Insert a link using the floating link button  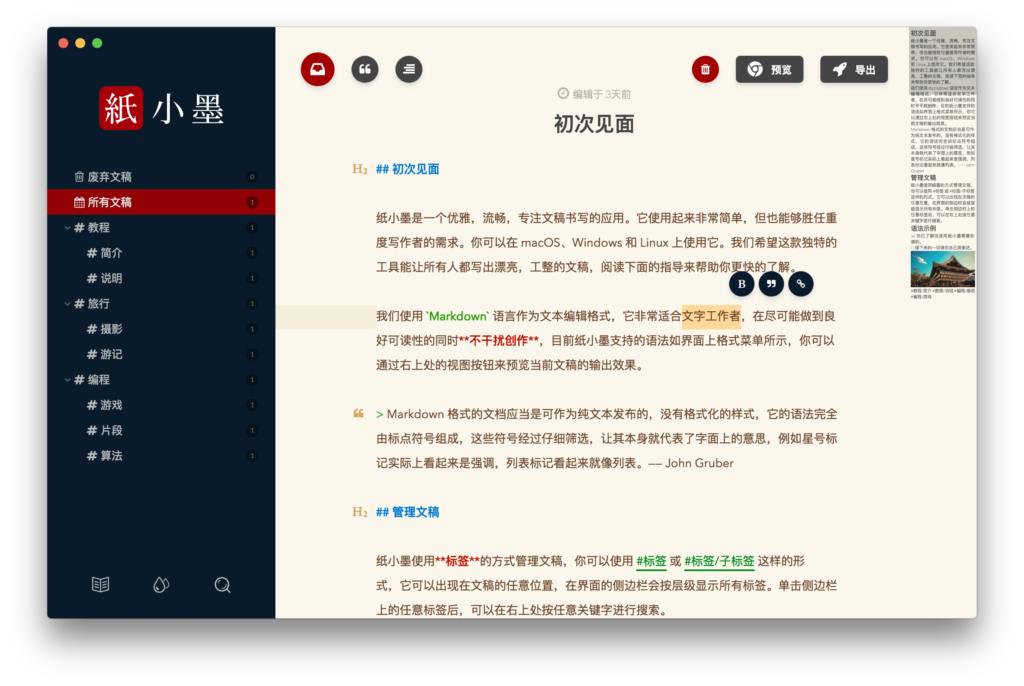(801, 284)
